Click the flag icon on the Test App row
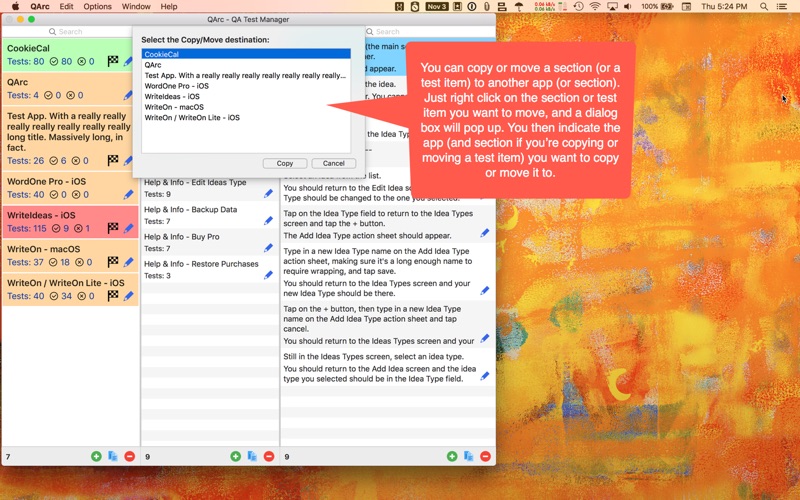Image resolution: width=800 pixels, height=500 pixels. tap(113, 161)
